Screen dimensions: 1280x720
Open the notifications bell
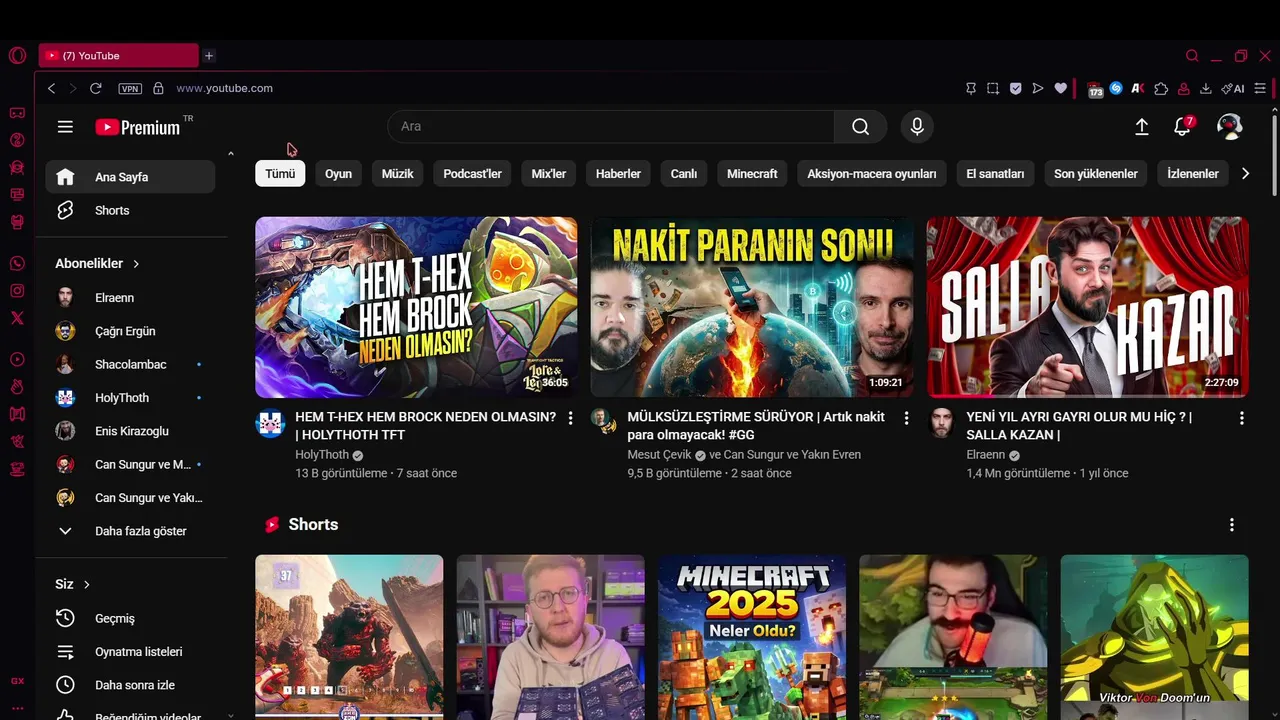[1183, 126]
